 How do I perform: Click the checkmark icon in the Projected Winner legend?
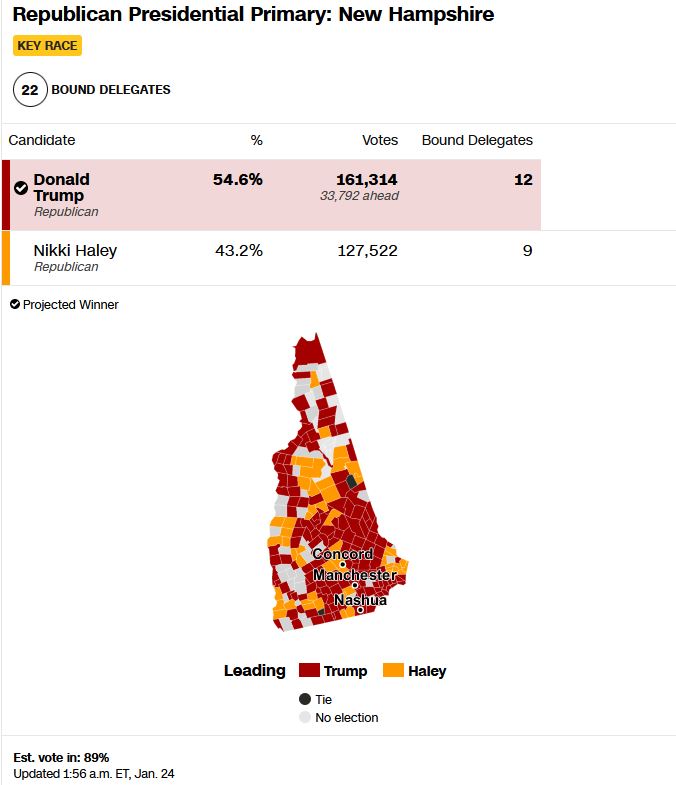(x=15, y=304)
